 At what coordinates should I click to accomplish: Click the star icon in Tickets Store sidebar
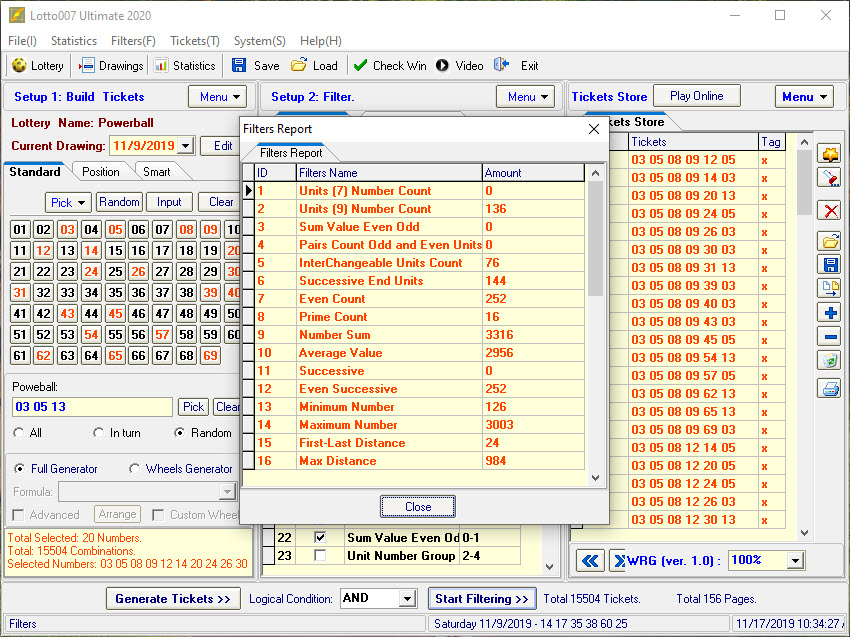point(830,155)
